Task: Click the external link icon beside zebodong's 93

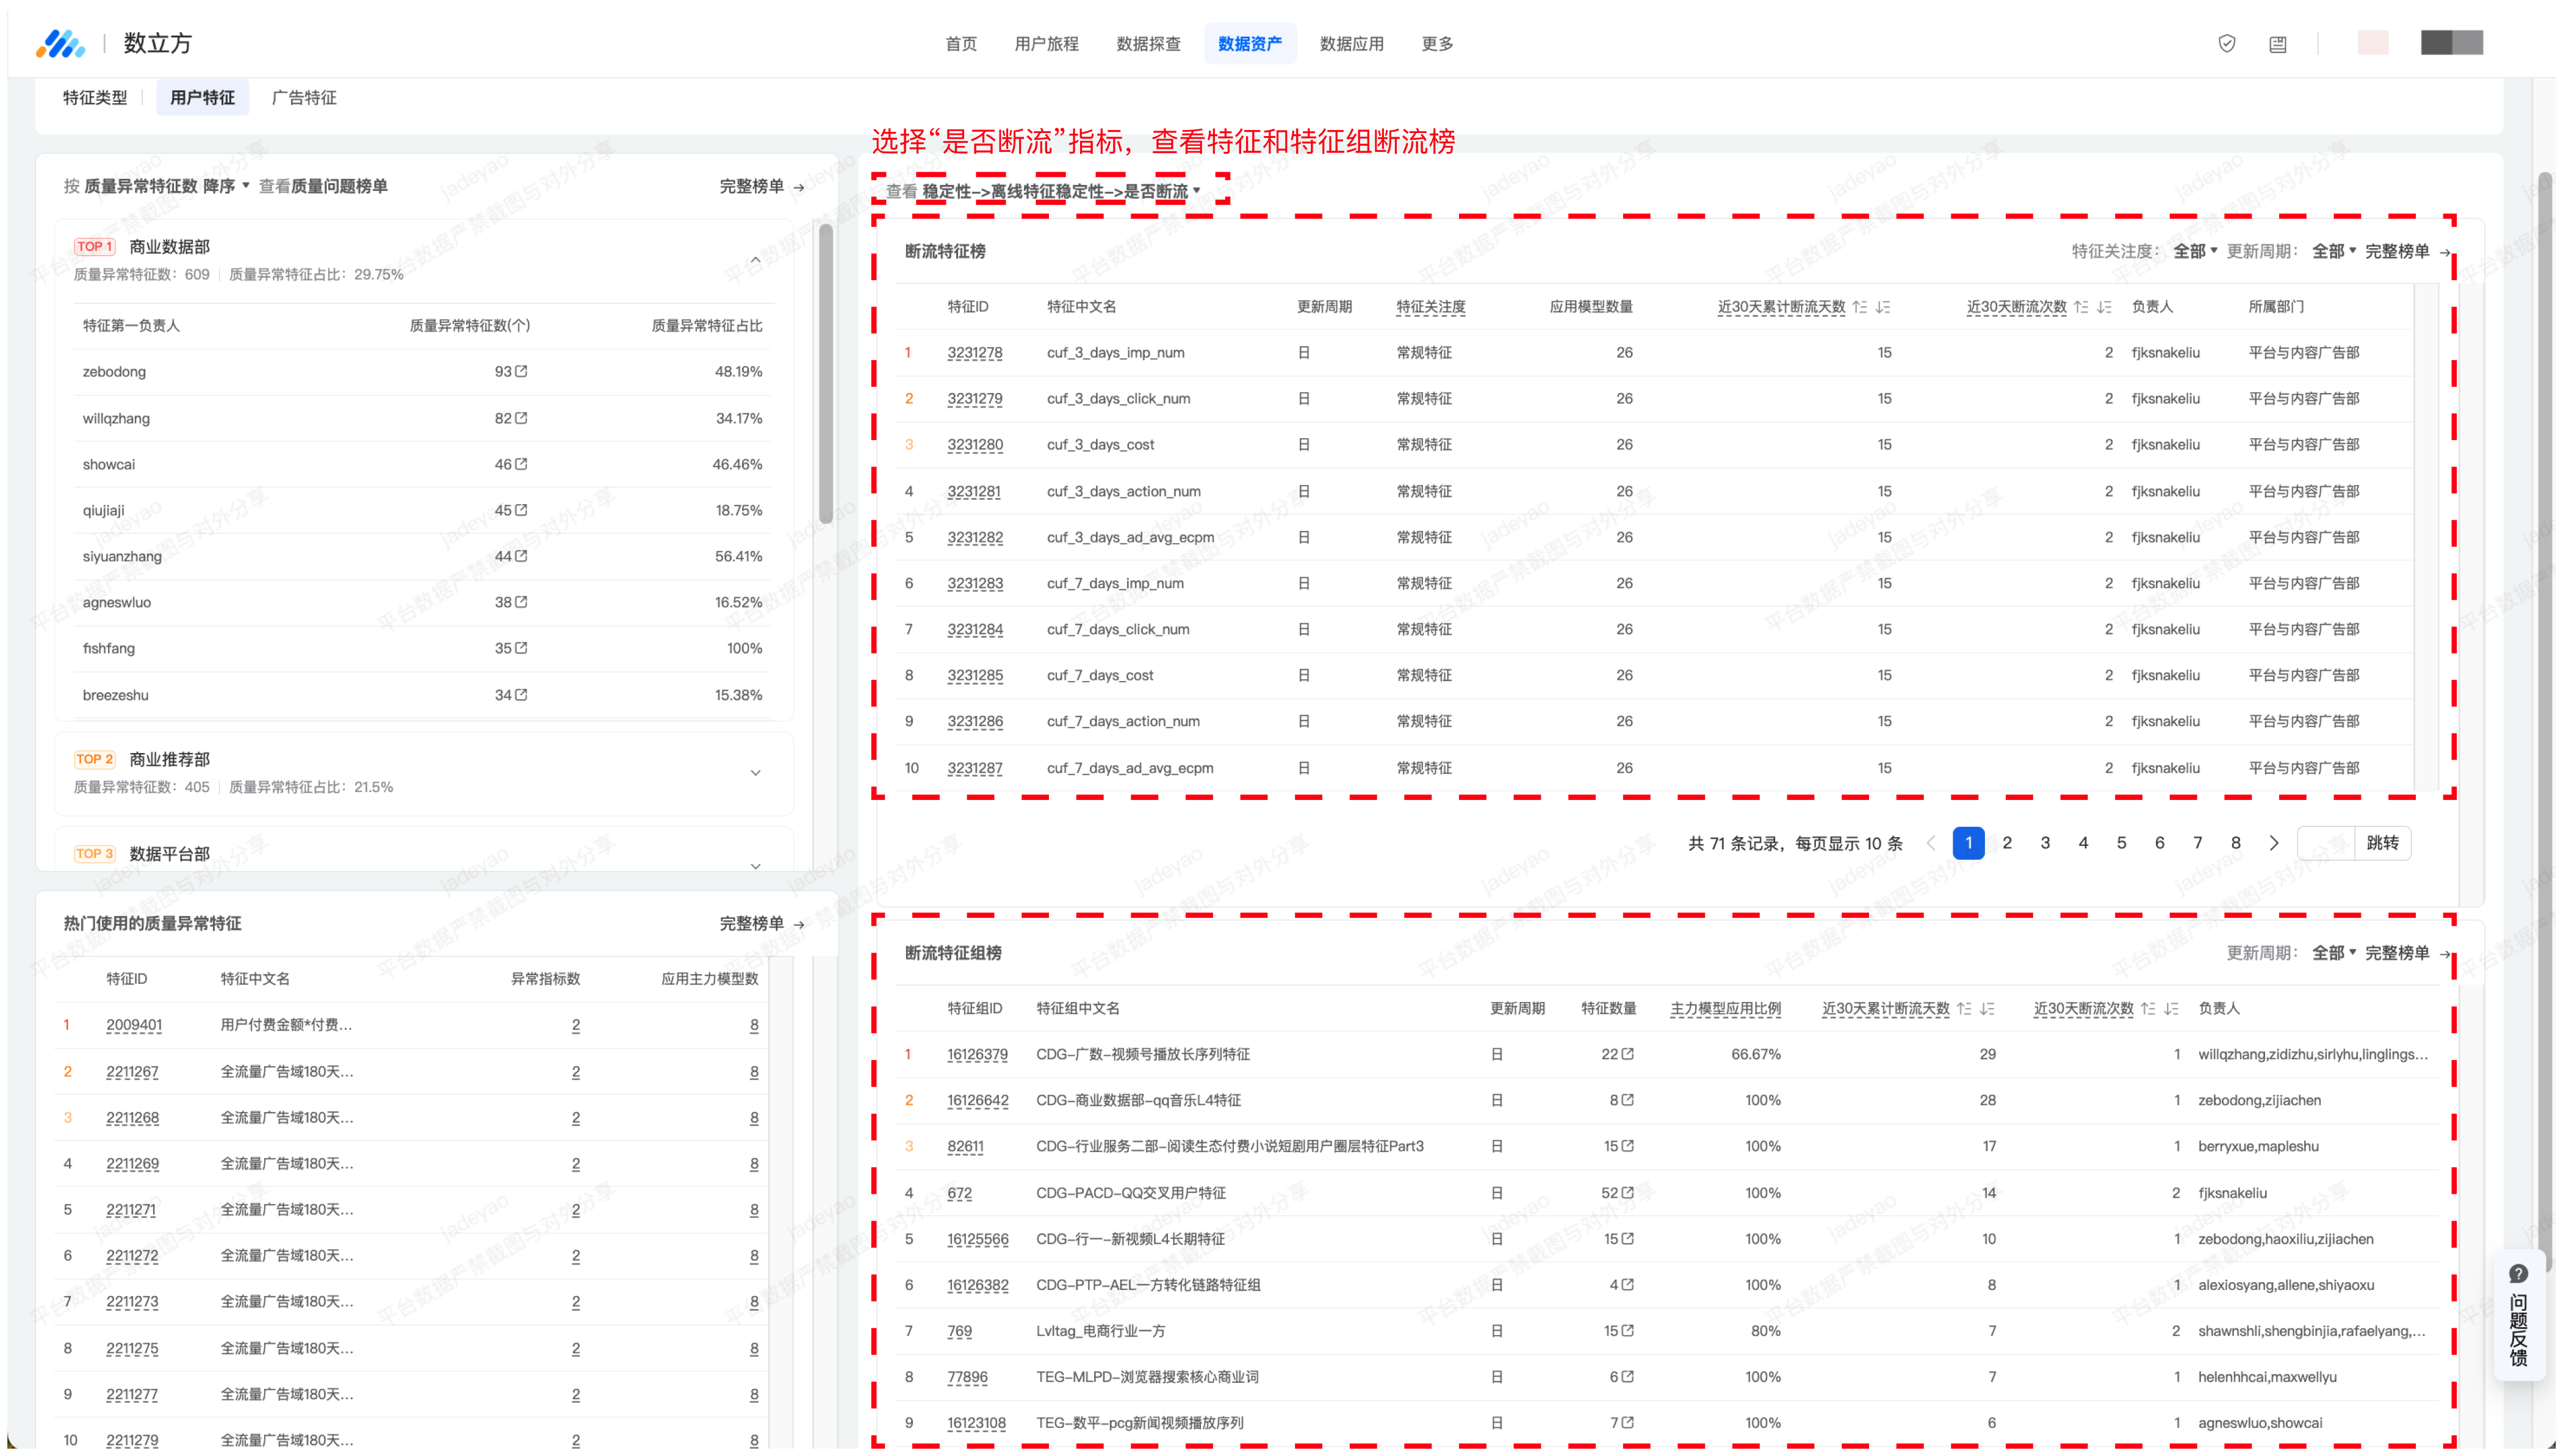Action: 521,371
